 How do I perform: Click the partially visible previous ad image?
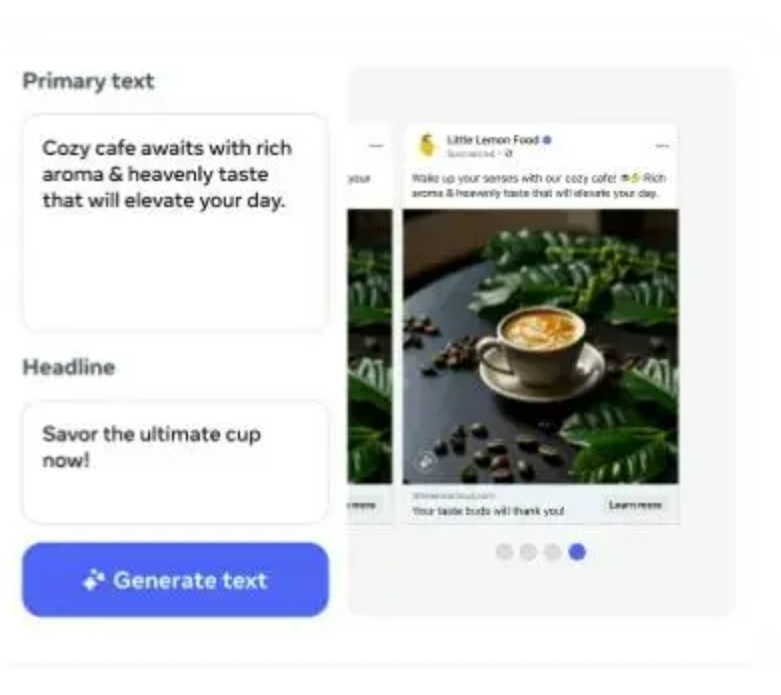[370, 347]
